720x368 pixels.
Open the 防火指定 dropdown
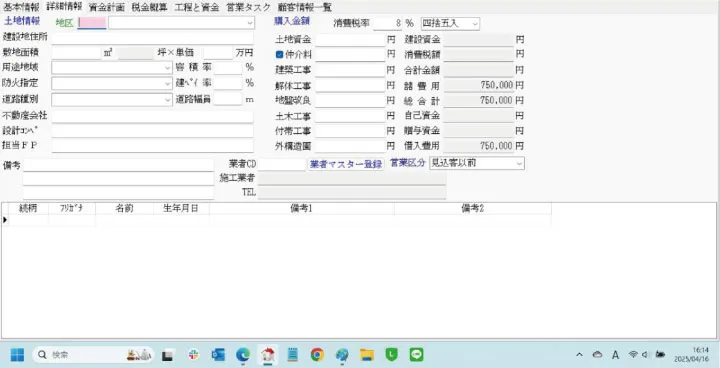click(168, 84)
